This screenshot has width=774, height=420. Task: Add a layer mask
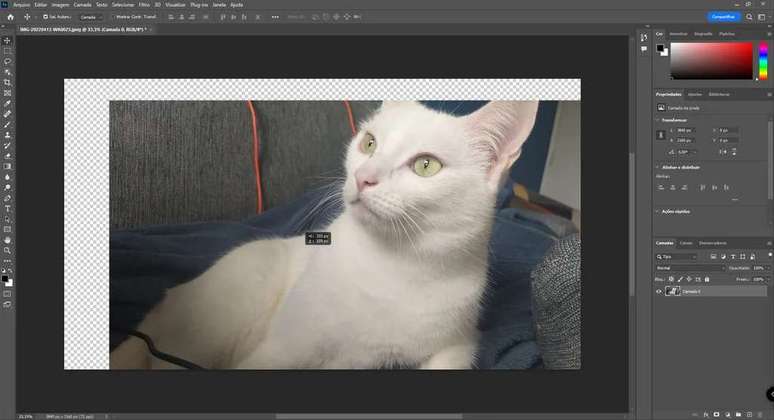pyautogui.click(x=716, y=415)
